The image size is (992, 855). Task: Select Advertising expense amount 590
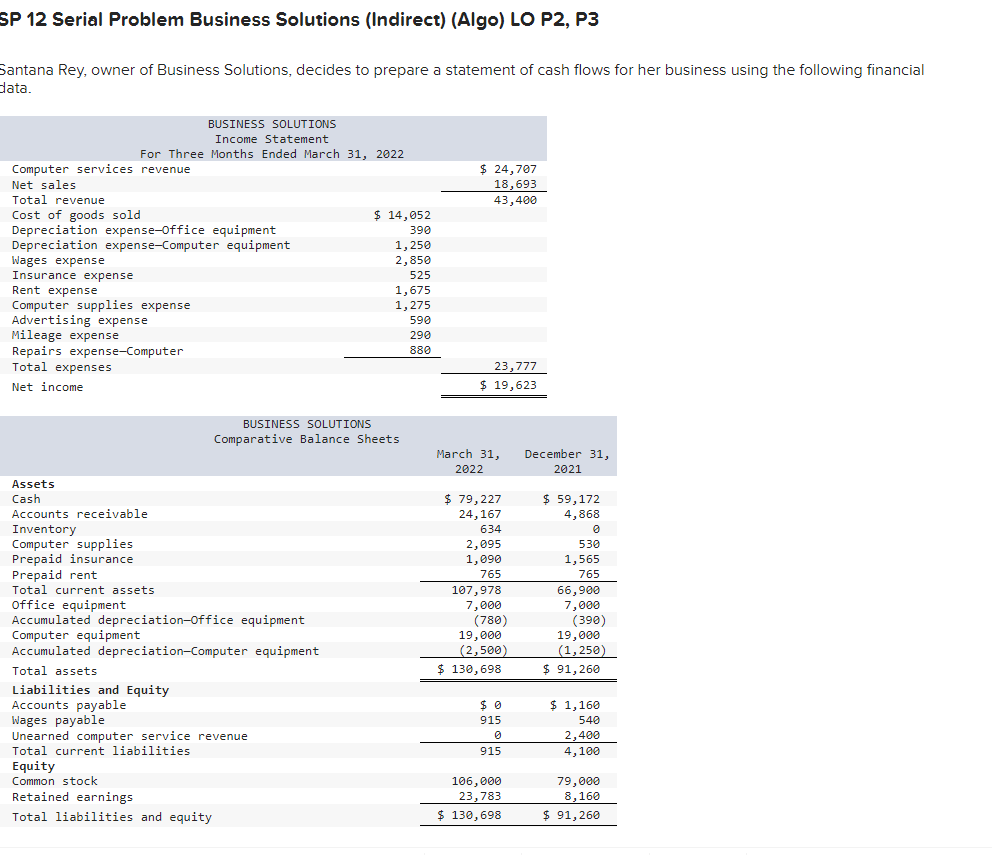(420, 320)
